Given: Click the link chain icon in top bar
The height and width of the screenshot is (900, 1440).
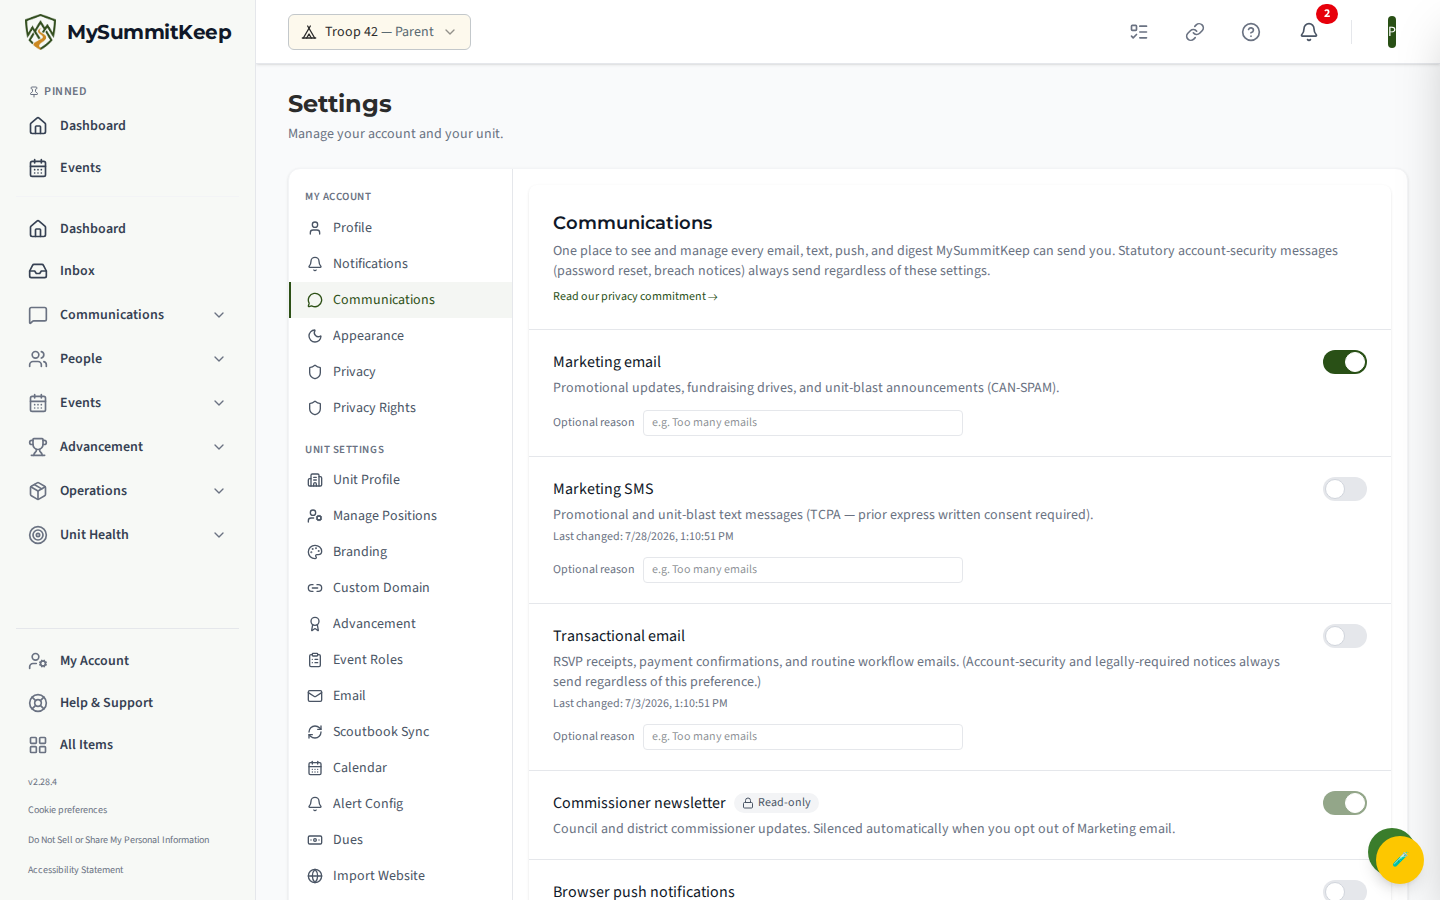Looking at the screenshot, I should pyautogui.click(x=1195, y=32).
